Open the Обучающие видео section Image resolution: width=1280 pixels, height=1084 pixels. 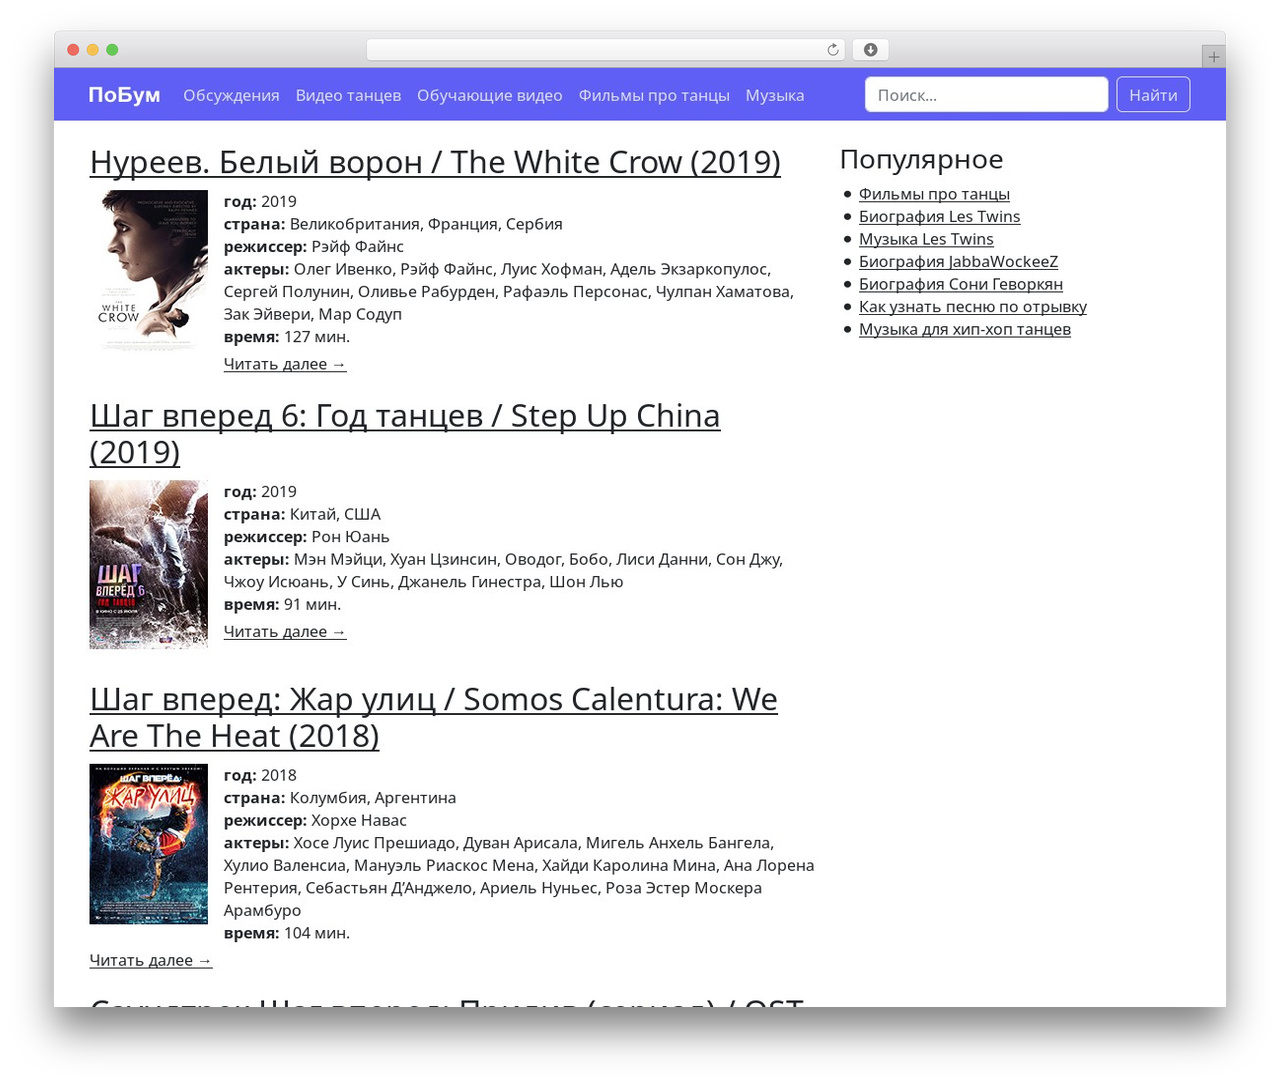tap(490, 95)
